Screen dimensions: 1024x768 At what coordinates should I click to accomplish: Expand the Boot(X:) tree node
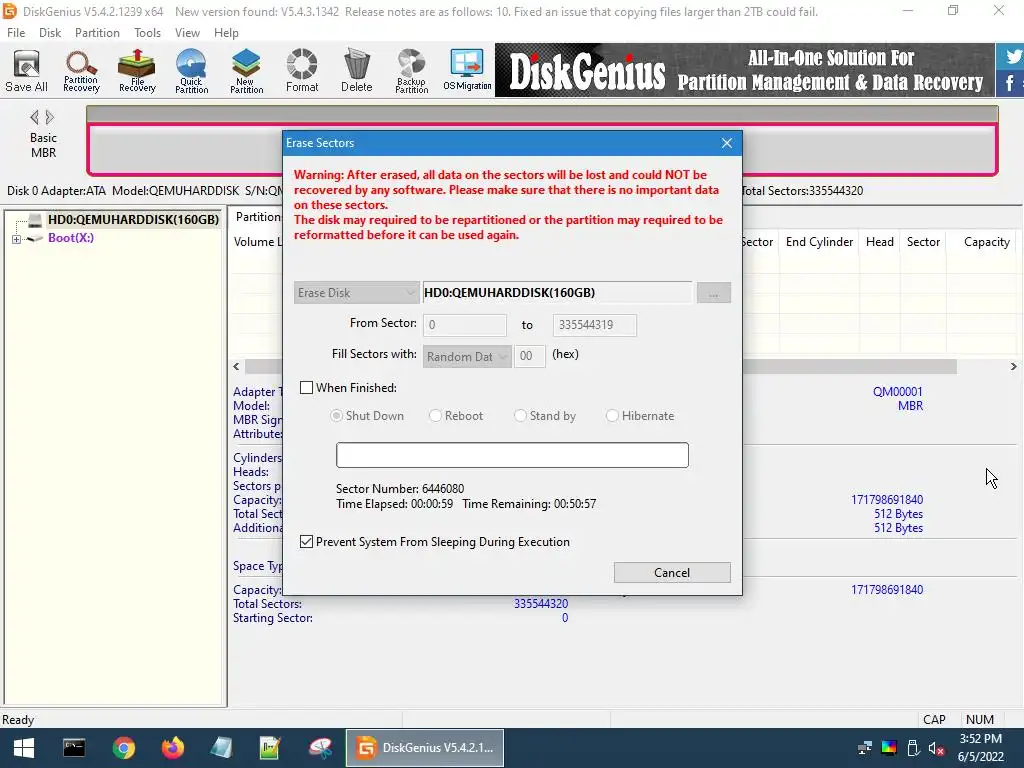pyautogui.click(x=16, y=239)
